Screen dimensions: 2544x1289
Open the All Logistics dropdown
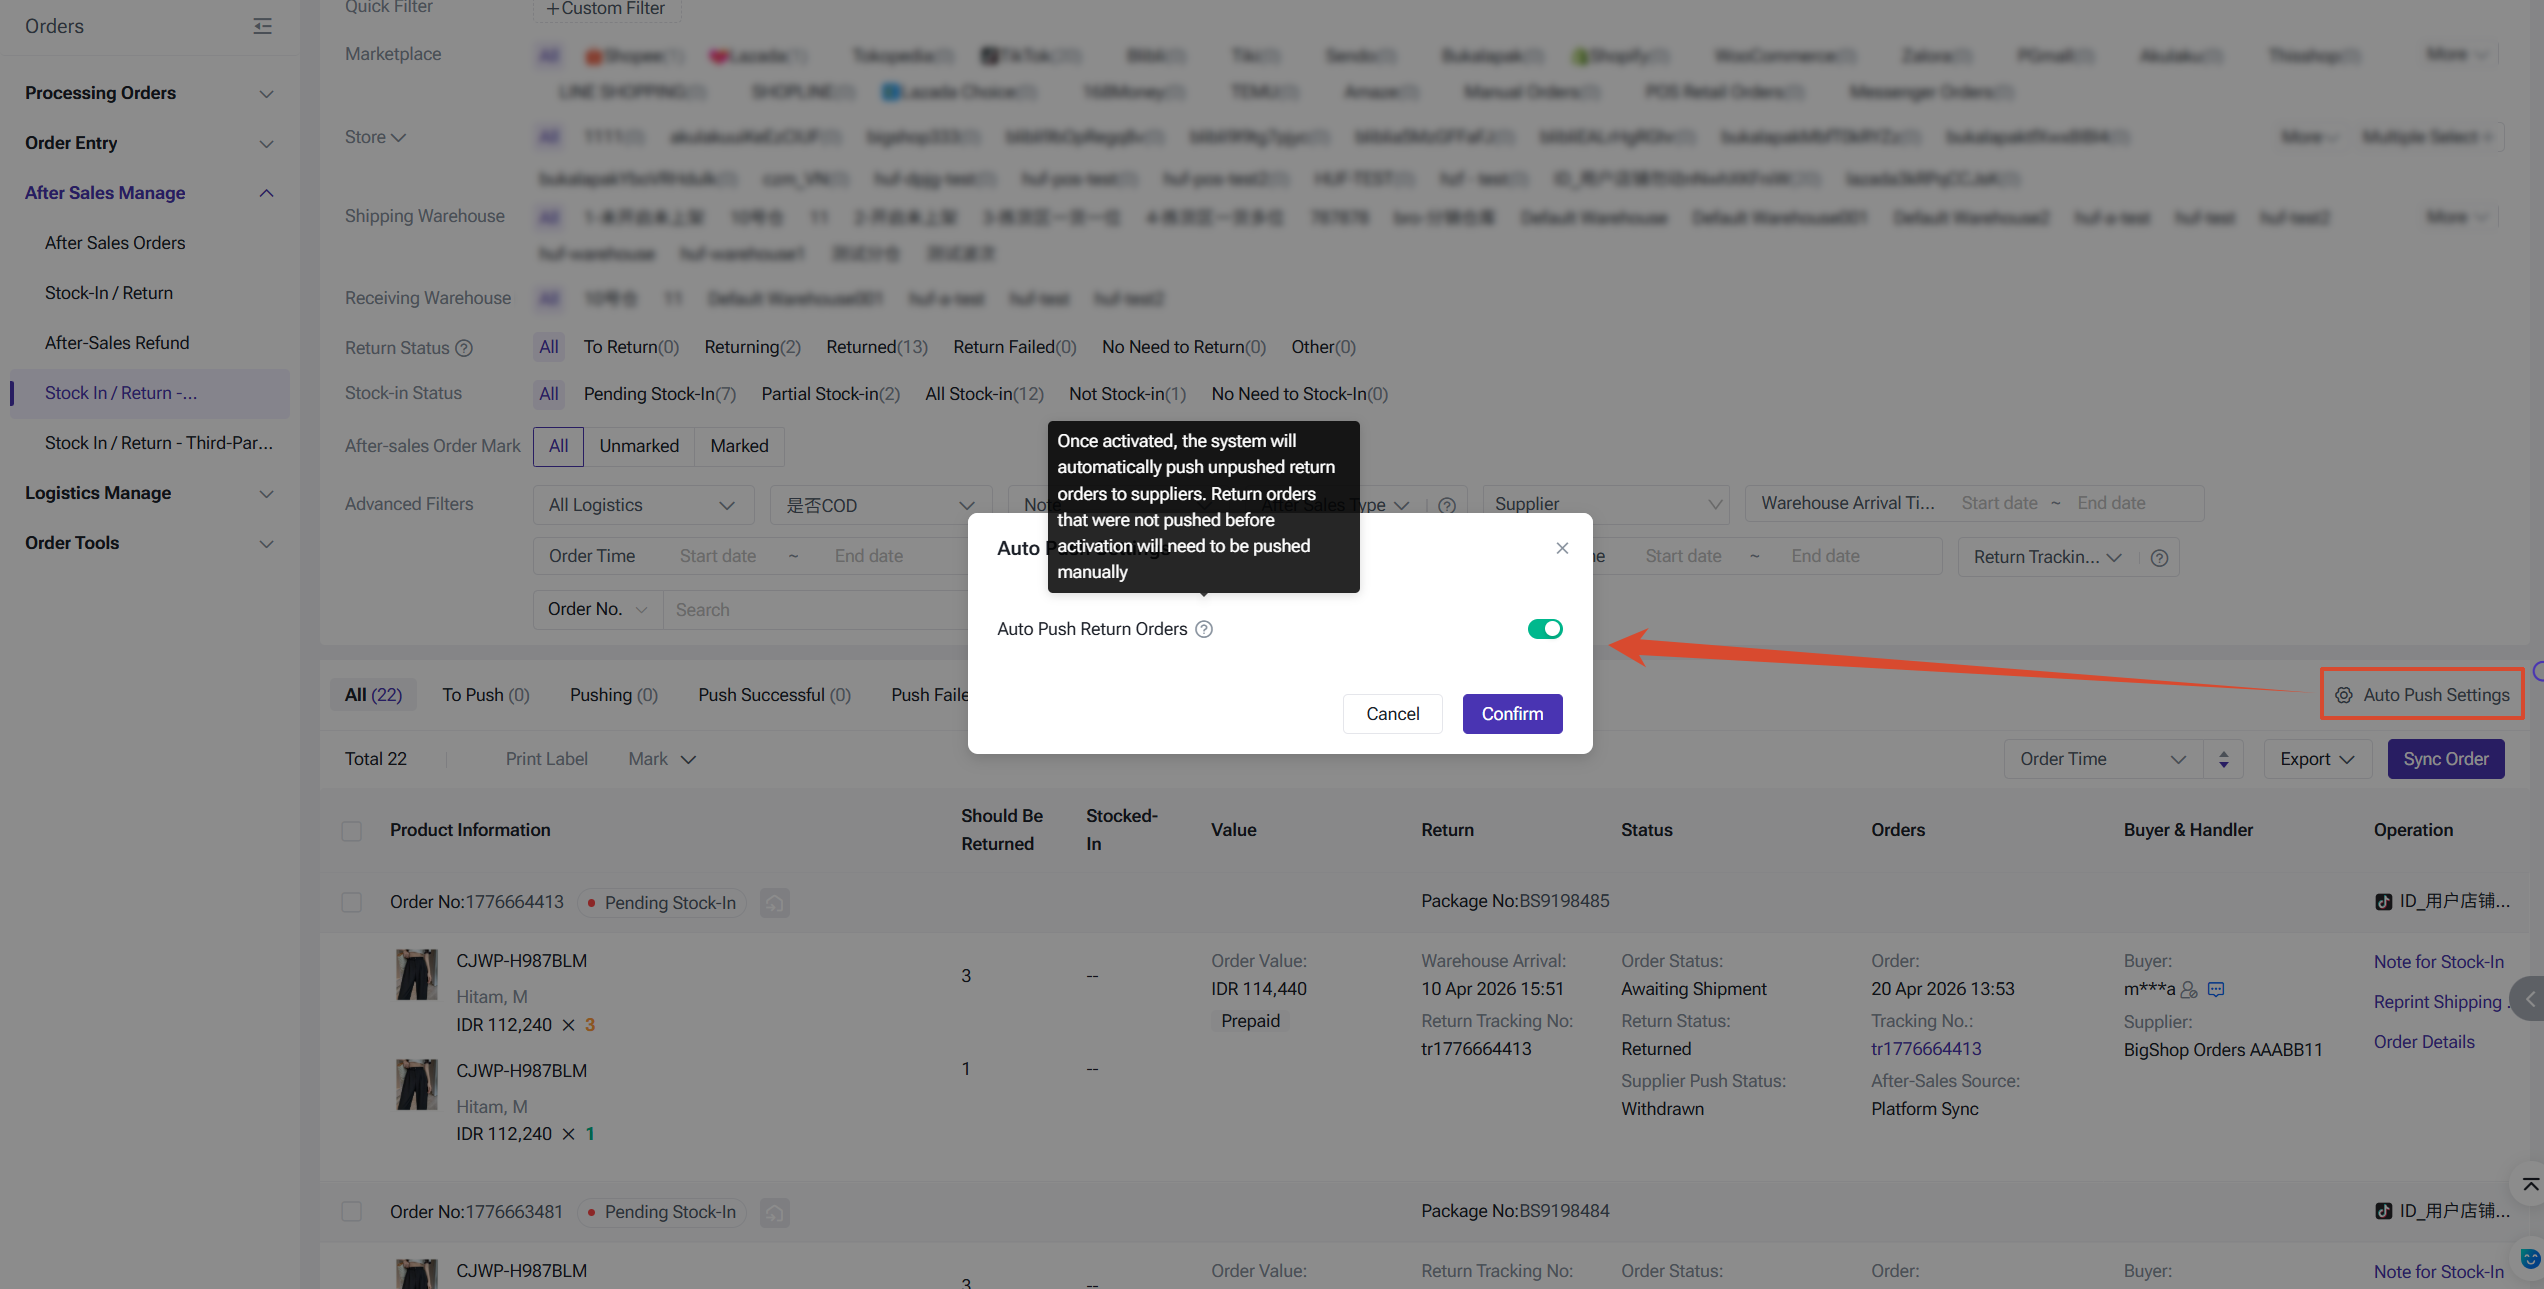point(641,505)
